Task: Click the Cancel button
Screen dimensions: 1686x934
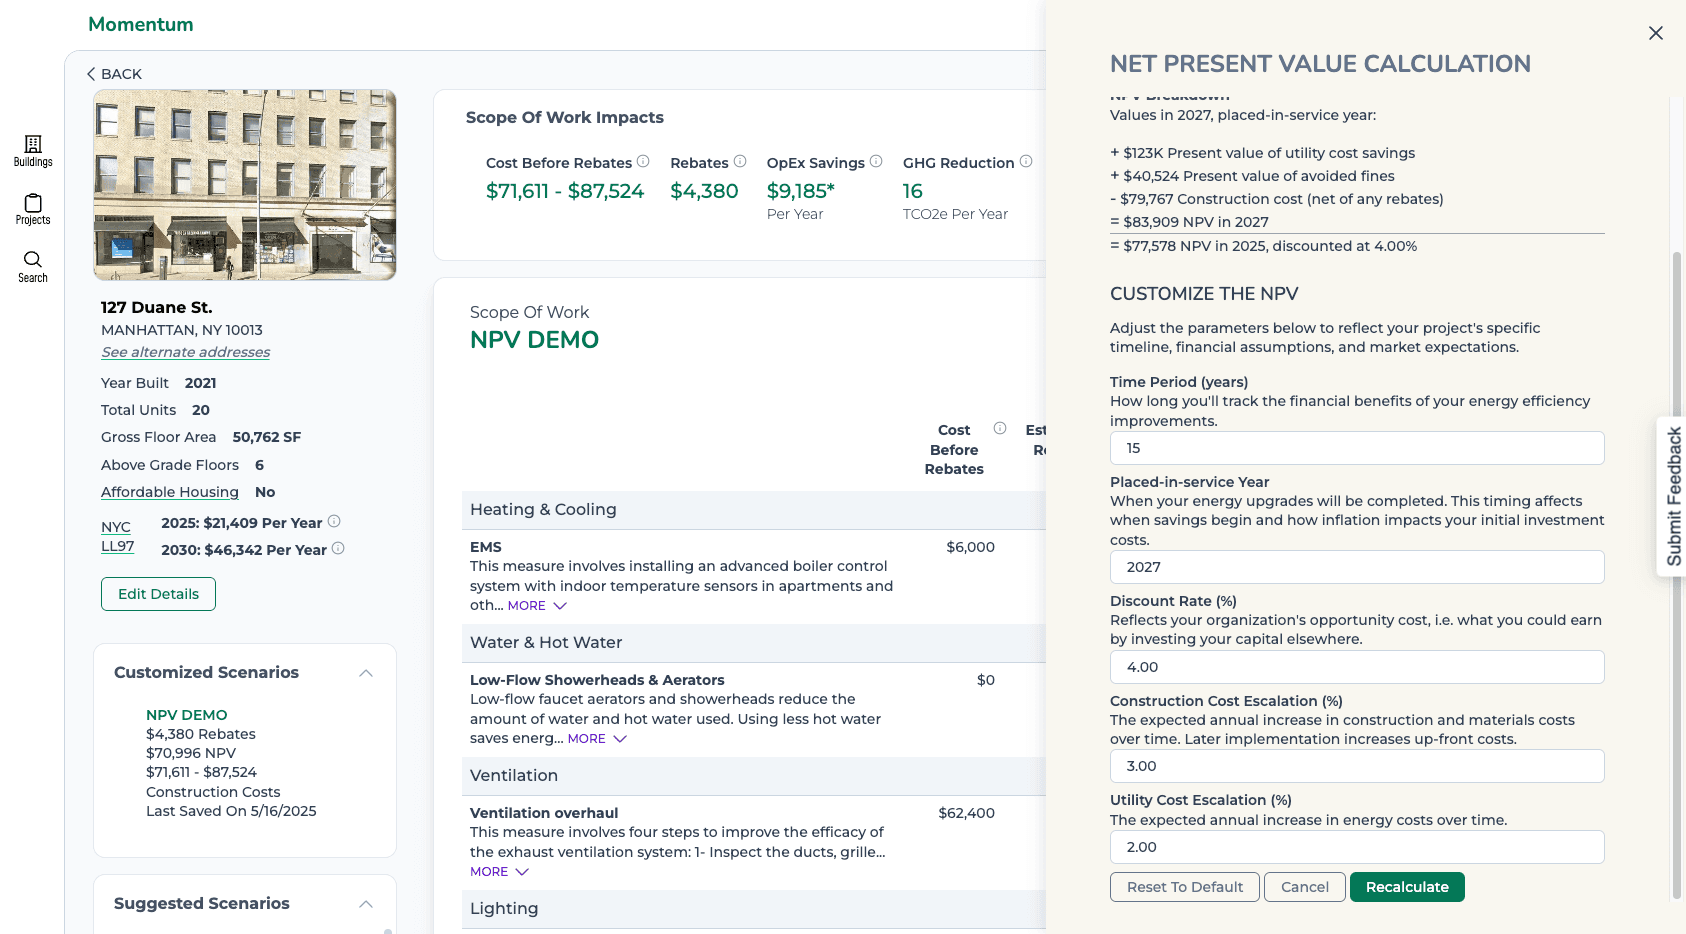Action: (1305, 887)
